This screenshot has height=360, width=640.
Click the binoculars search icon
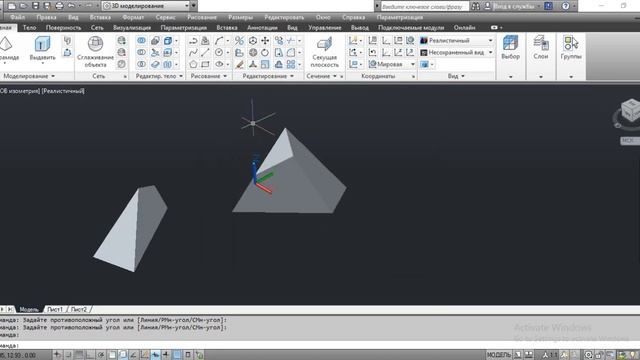(476, 6)
